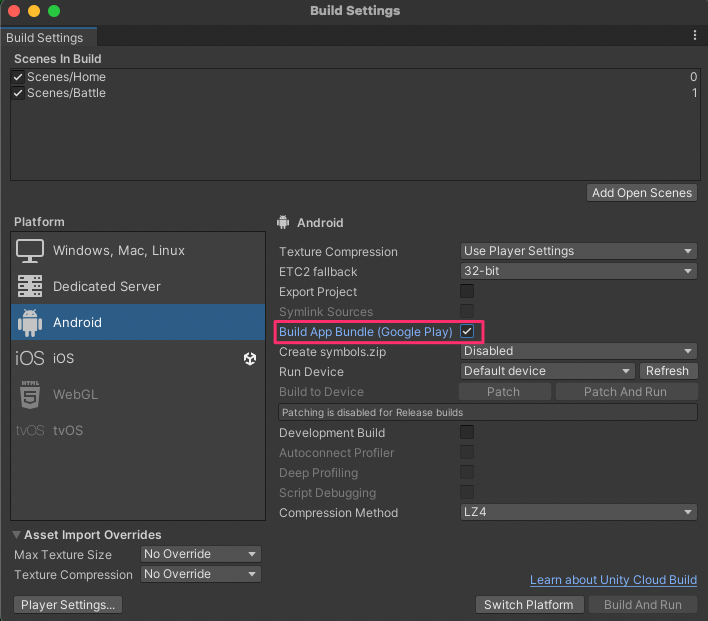This screenshot has height=621, width=708.
Task: Select the iOS platform row
Action: [x=138, y=358]
